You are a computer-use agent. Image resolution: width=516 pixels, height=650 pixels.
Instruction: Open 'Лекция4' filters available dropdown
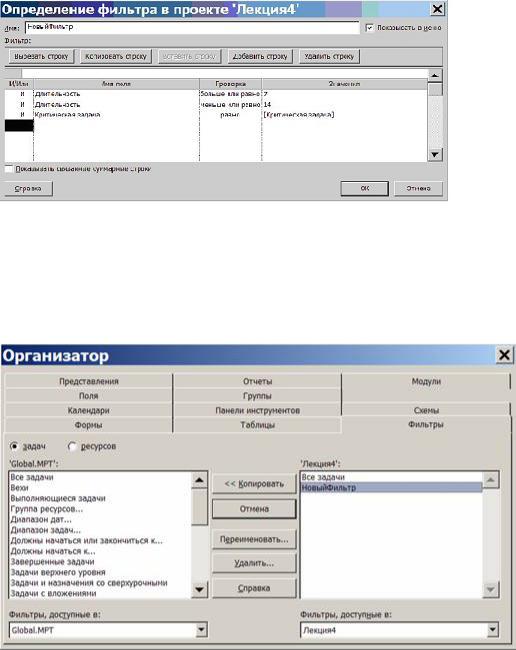[x=492, y=630]
